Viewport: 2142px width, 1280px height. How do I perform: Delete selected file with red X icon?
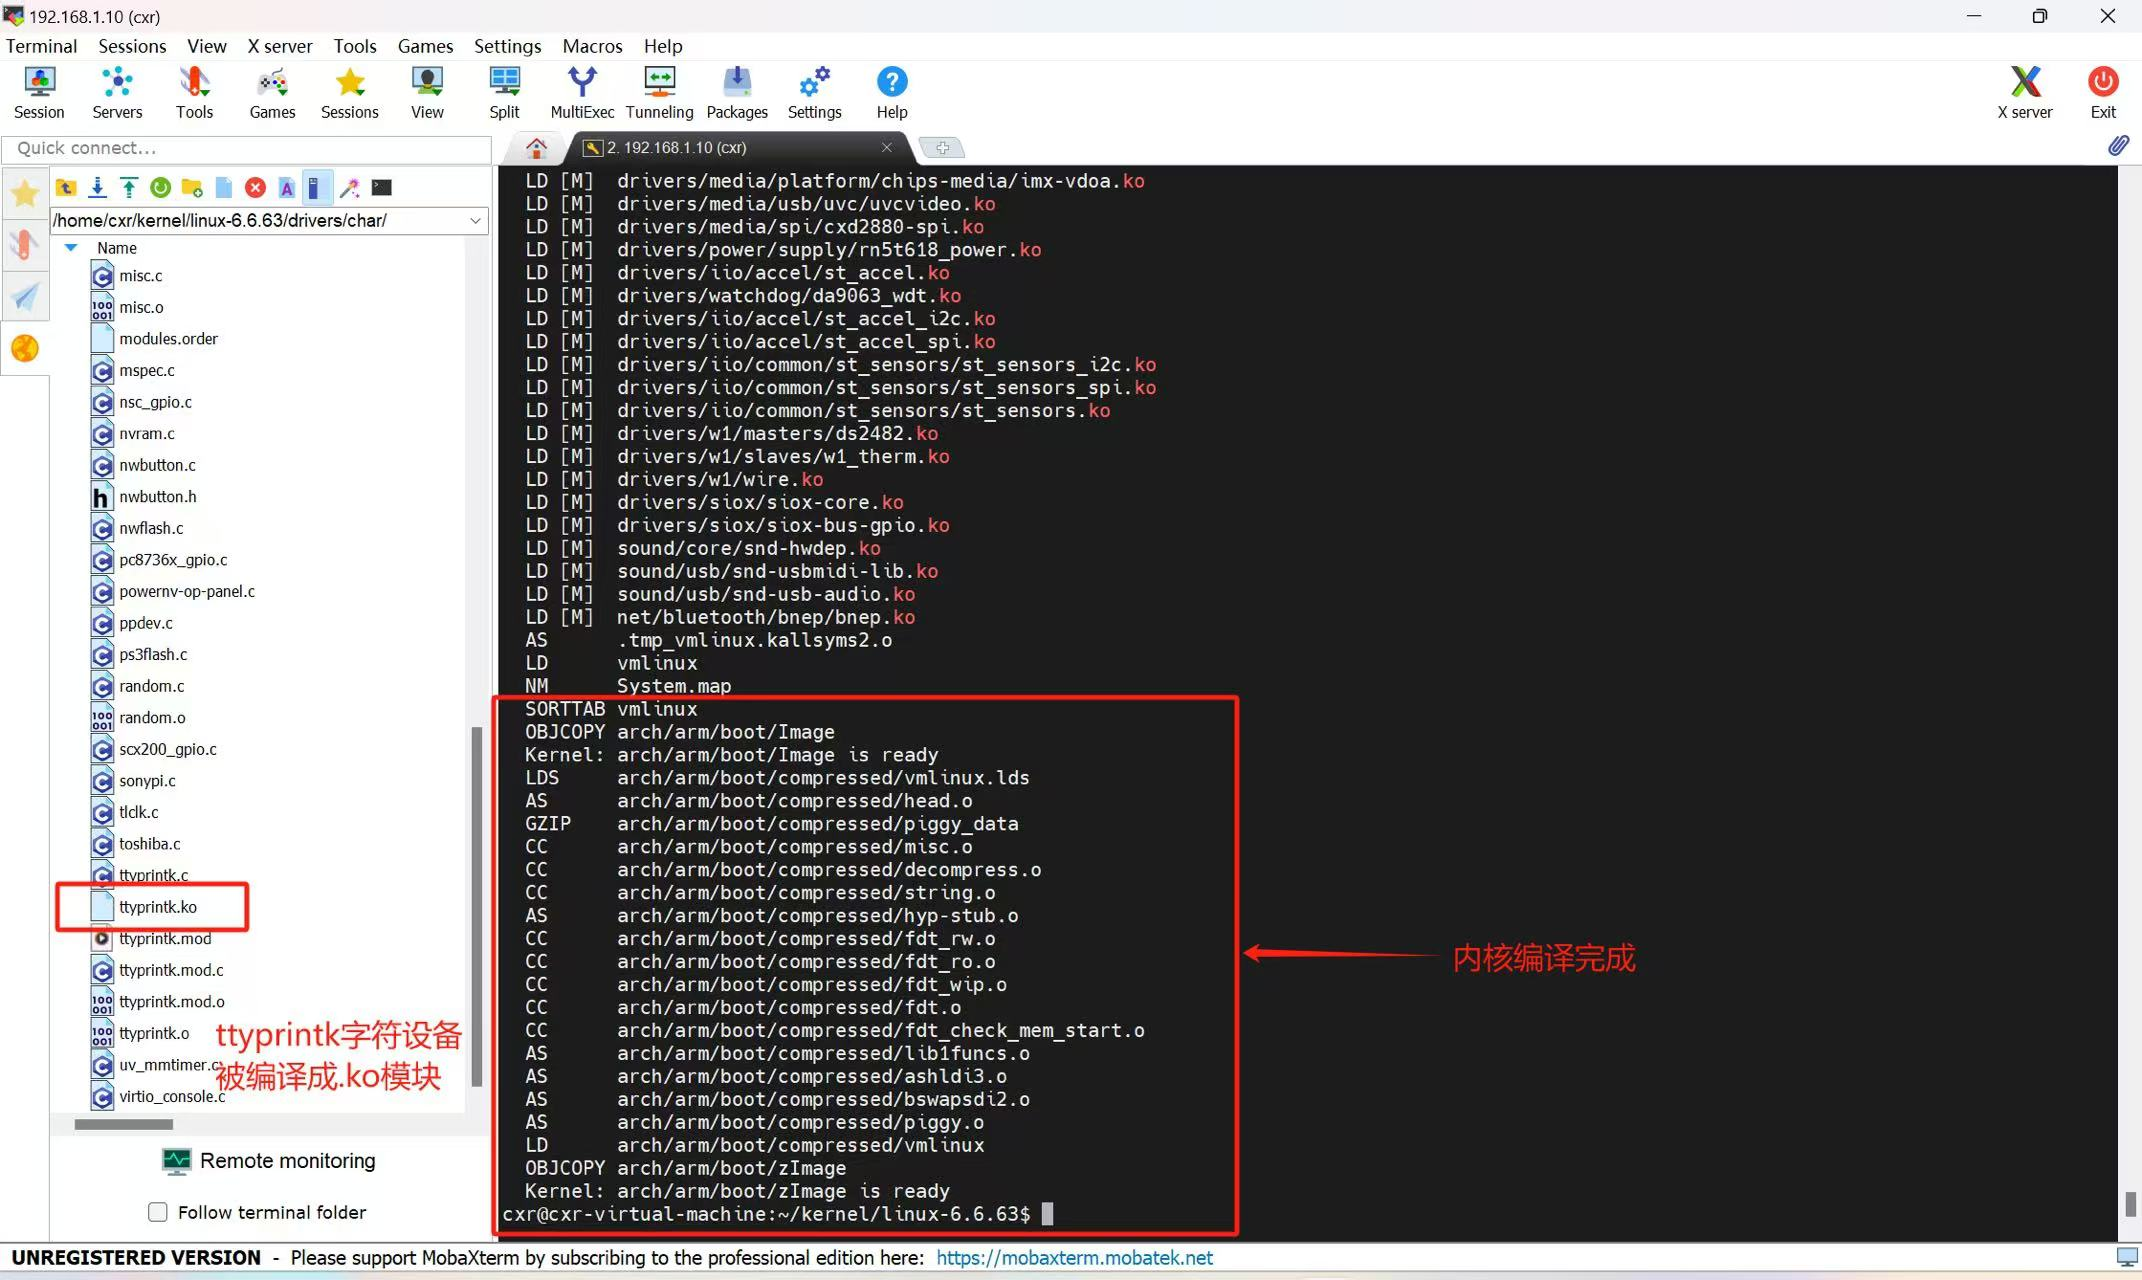point(255,187)
